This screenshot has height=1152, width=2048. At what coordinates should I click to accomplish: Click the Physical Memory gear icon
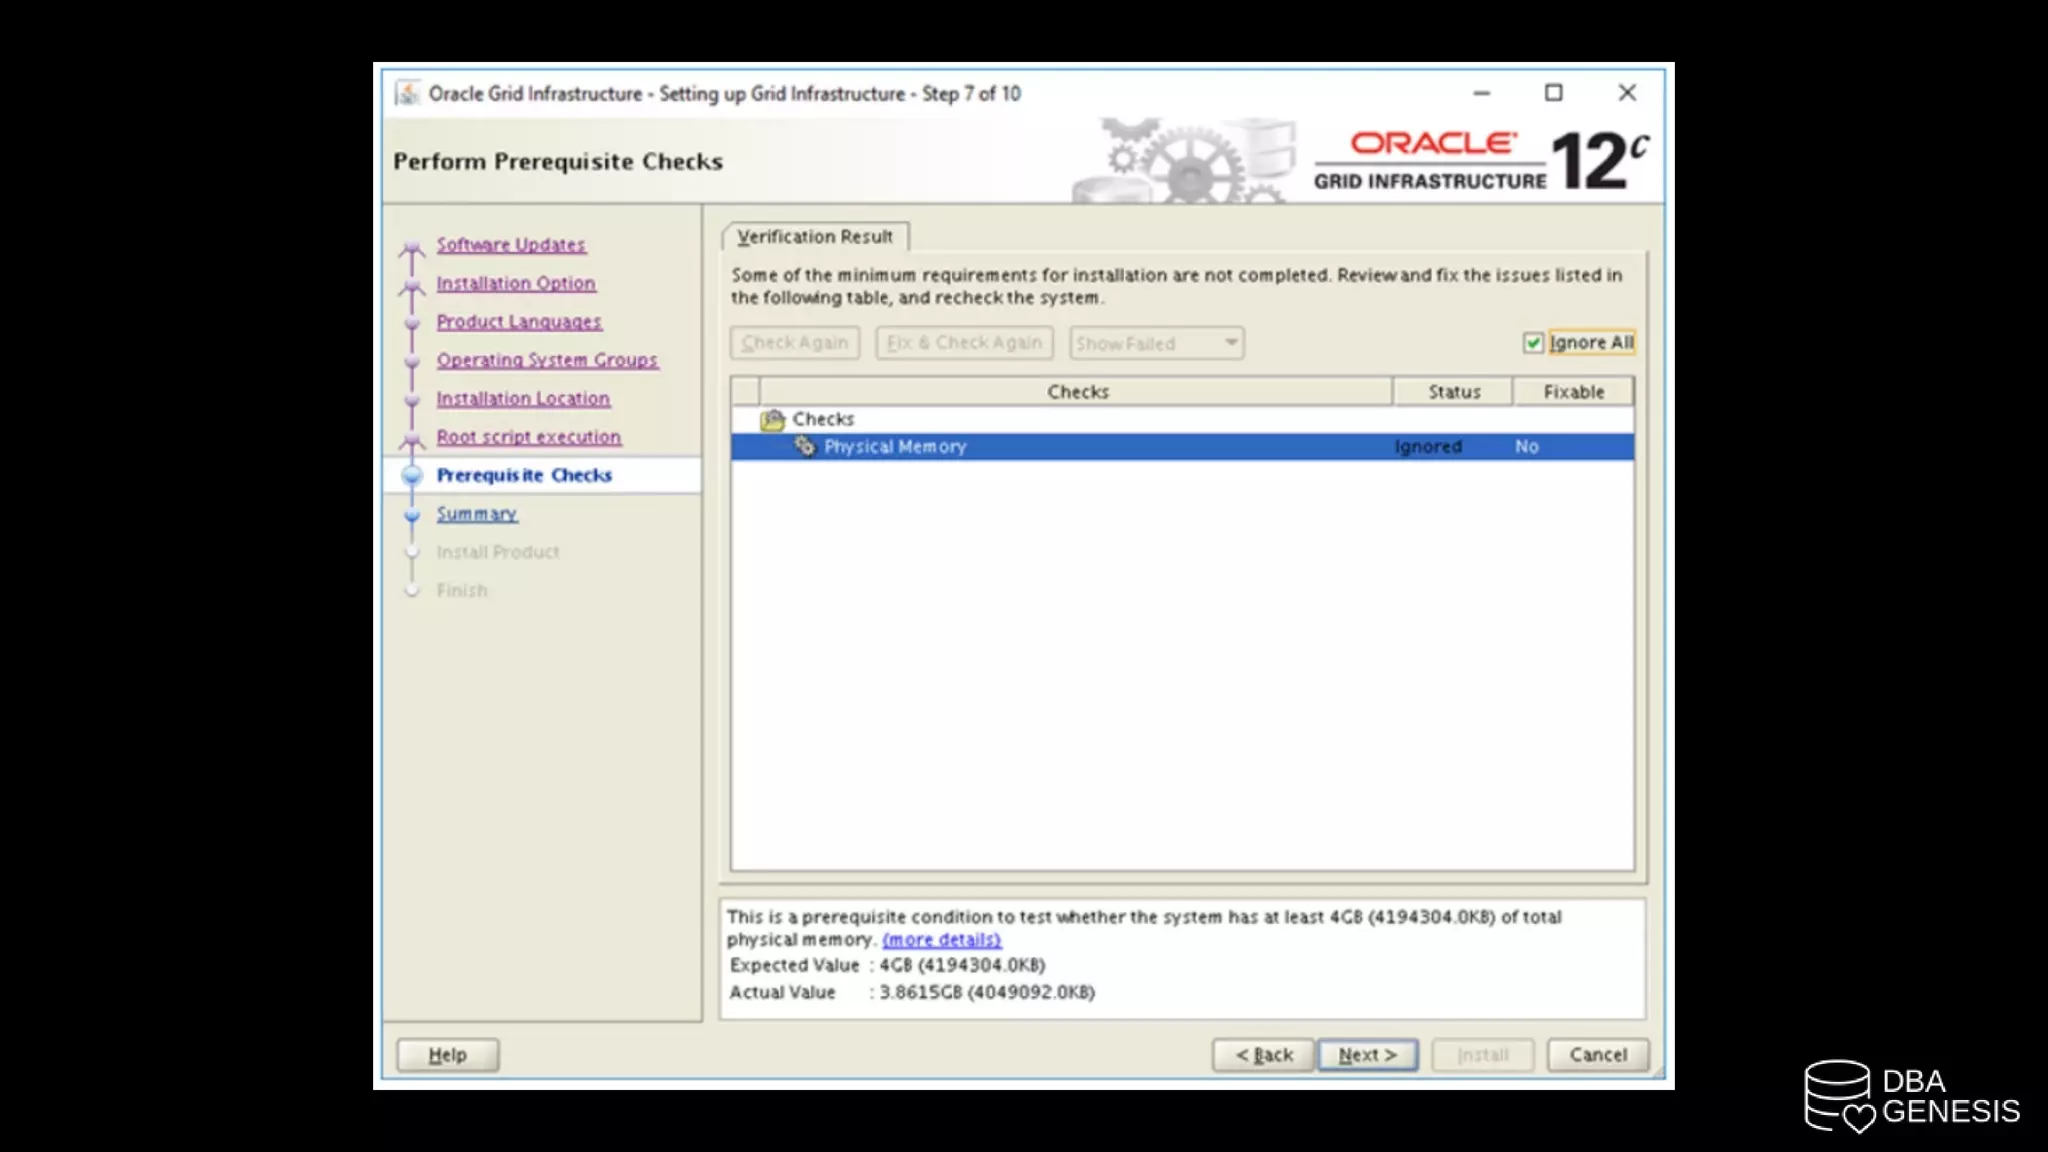(805, 446)
